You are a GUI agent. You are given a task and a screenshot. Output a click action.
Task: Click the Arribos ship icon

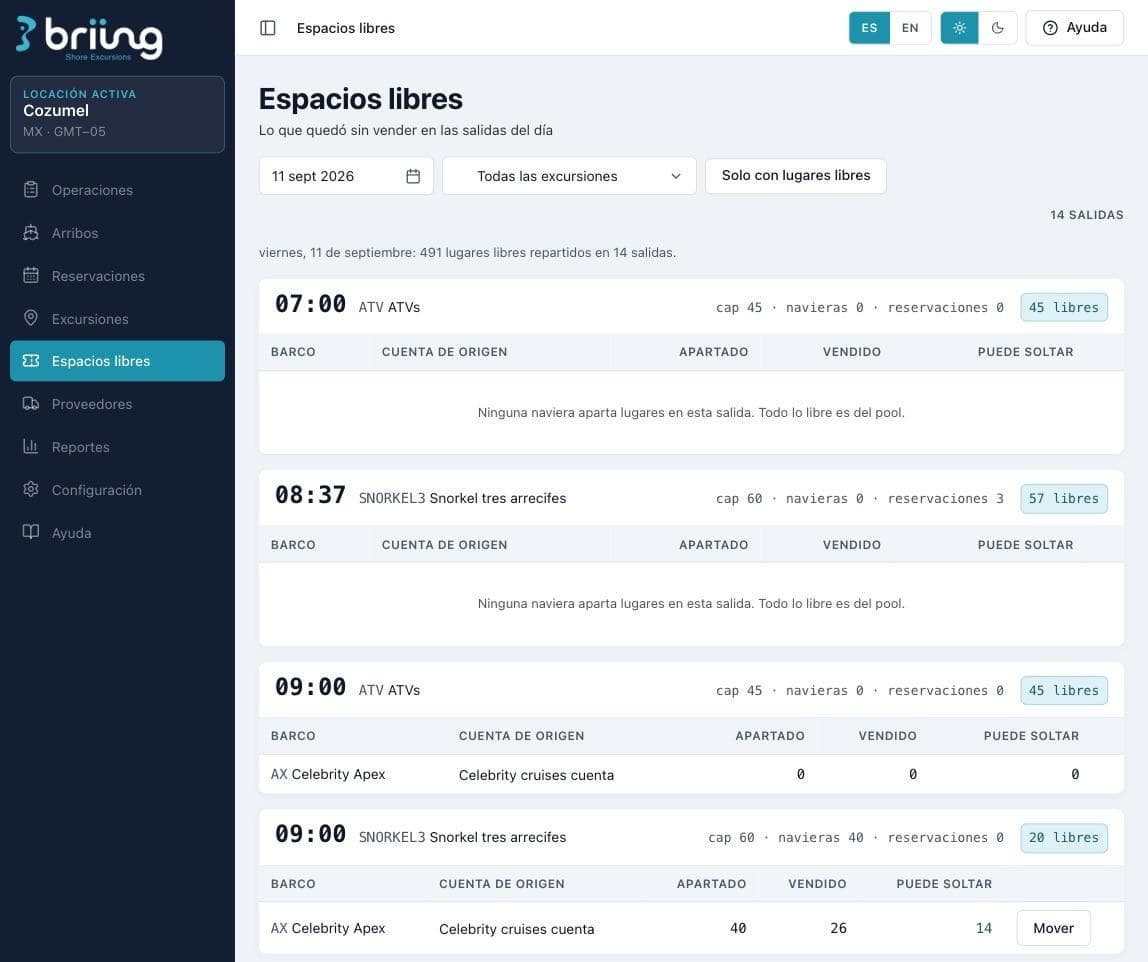31,233
